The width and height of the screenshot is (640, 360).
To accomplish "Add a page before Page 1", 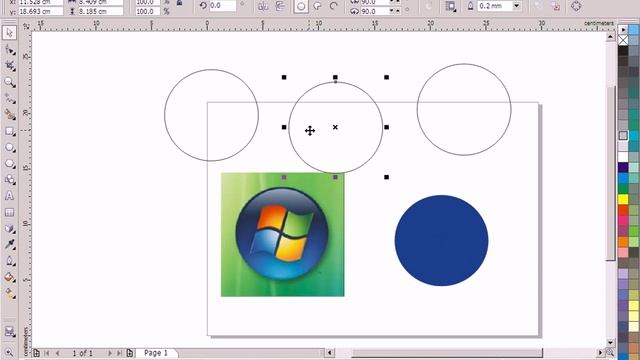I will tap(36, 353).
